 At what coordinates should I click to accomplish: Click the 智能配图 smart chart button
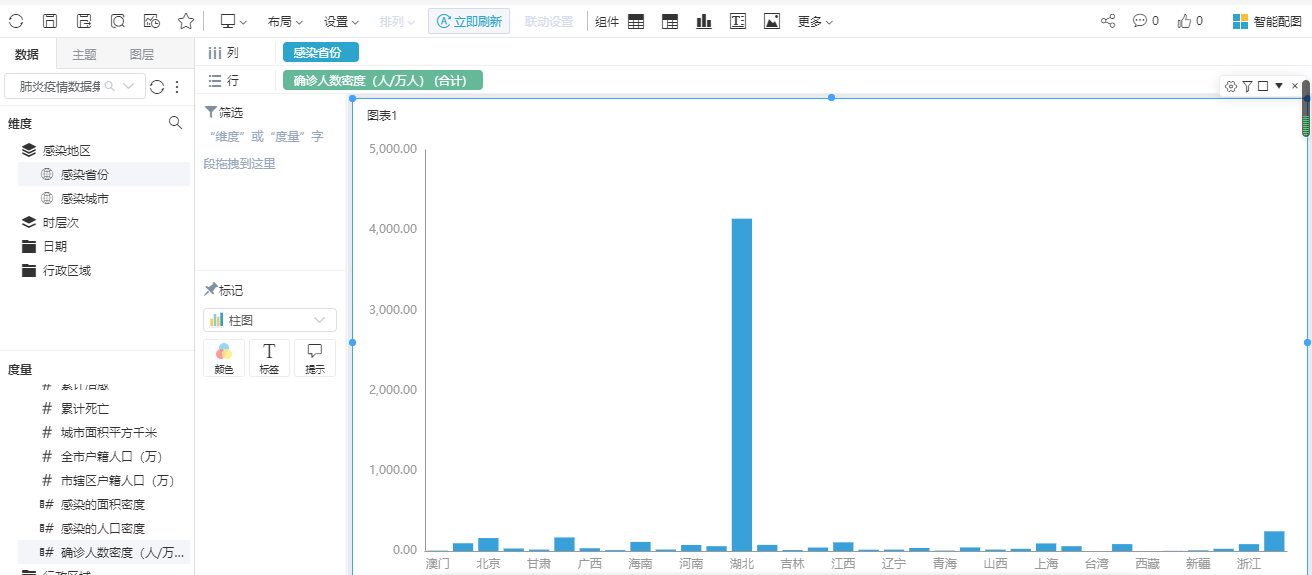(1266, 21)
